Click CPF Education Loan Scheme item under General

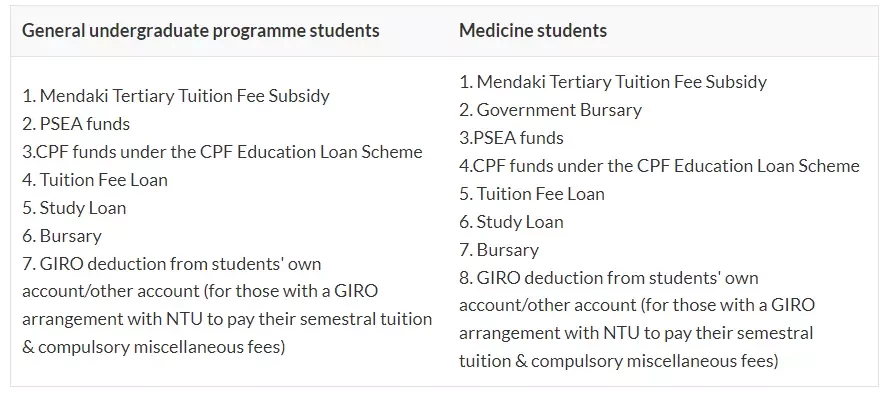[x=222, y=152]
